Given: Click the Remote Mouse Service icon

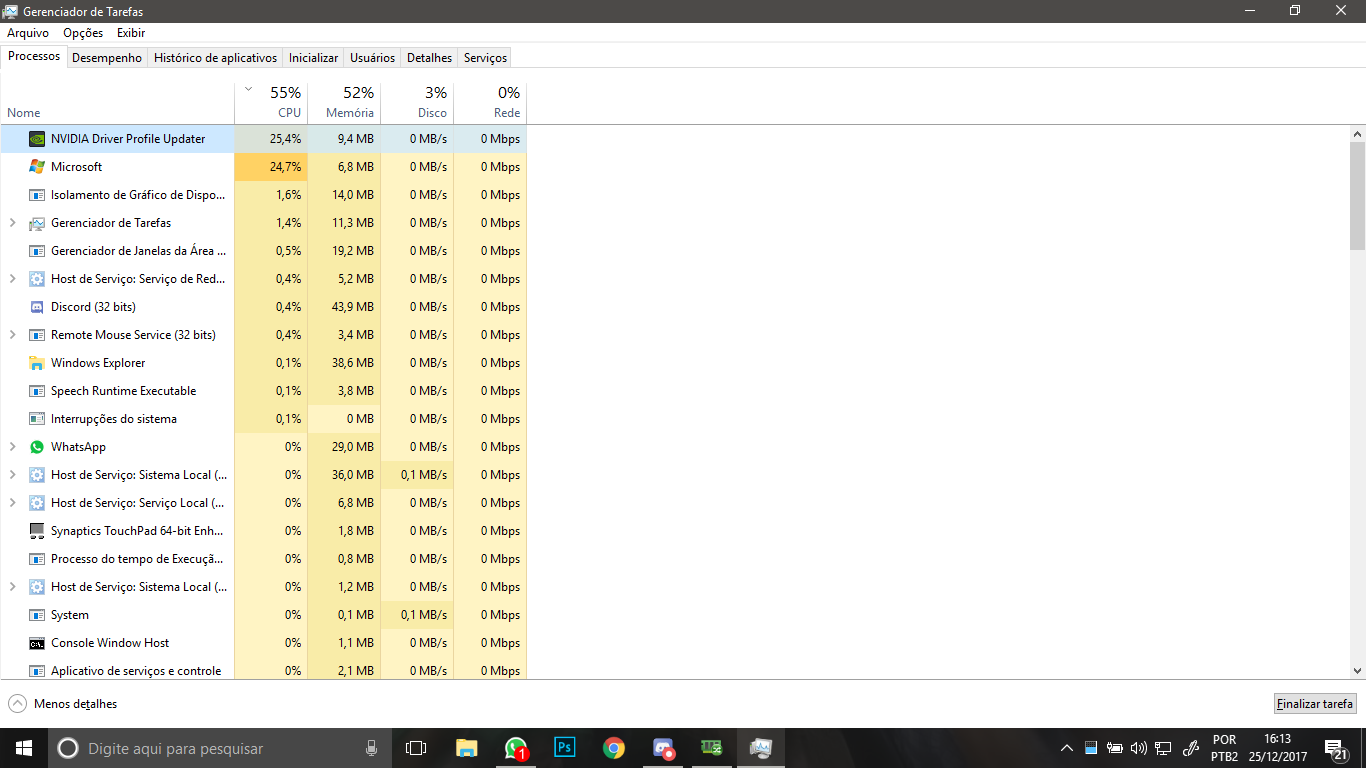Looking at the screenshot, I should (37, 335).
